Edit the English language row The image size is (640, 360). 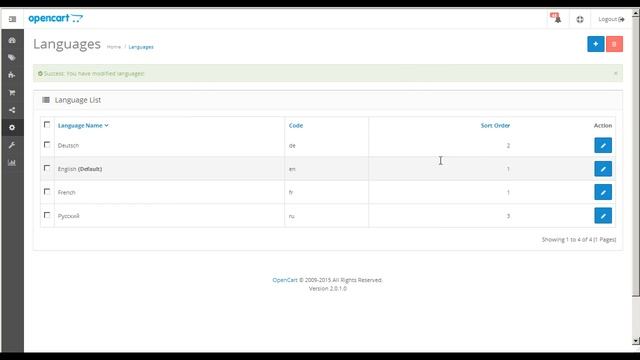click(x=603, y=169)
